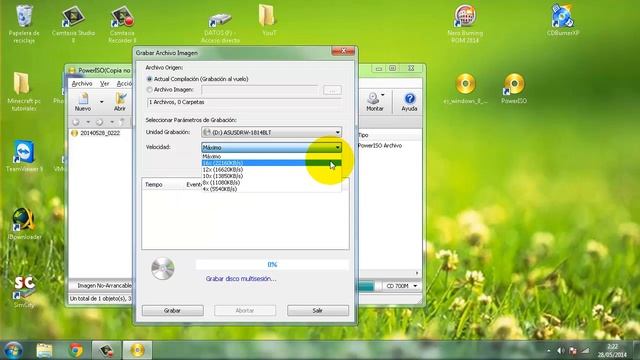Image resolution: width=640 pixels, height=360 pixels.
Task: Open YouT folder on desktop
Action: click(268, 20)
